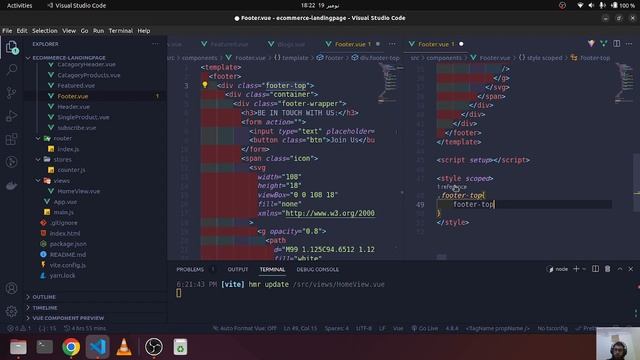
Task: Split the terminal panel
Action: [x=595, y=269]
